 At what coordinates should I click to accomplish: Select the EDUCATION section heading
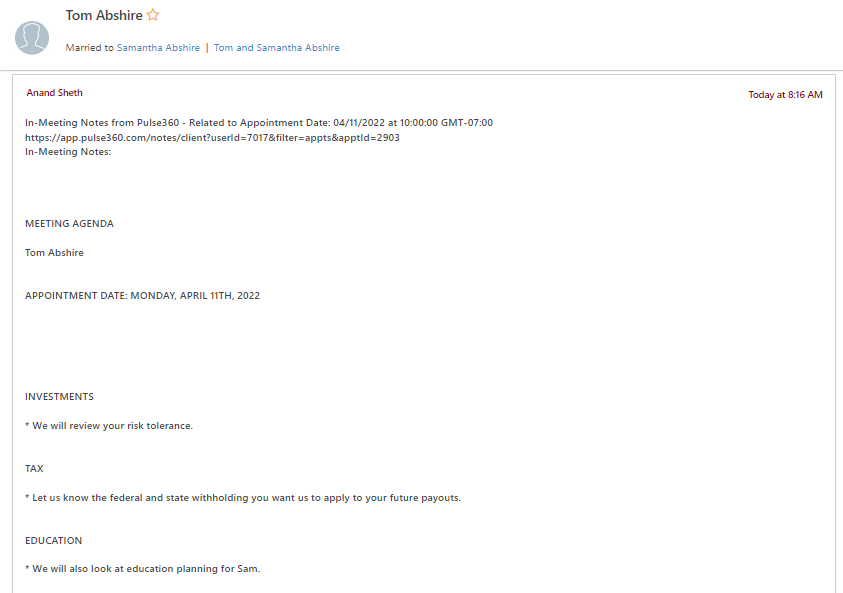pyautogui.click(x=53, y=541)
